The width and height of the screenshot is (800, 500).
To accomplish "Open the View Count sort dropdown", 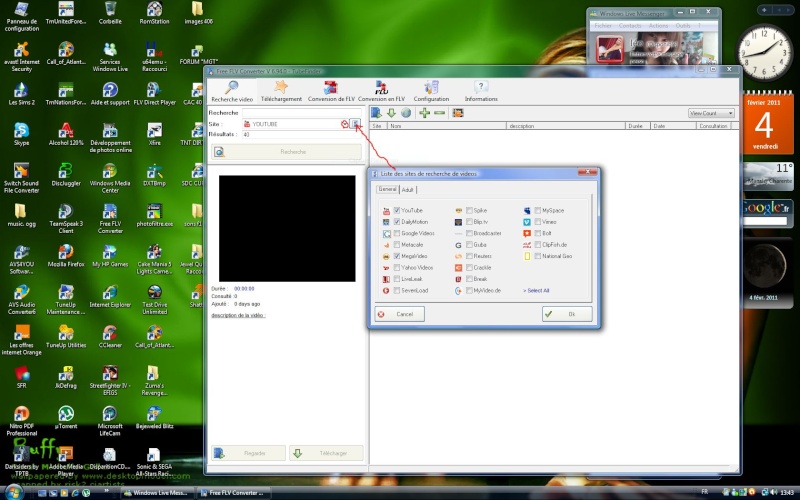I will click(x=711, y=113).
